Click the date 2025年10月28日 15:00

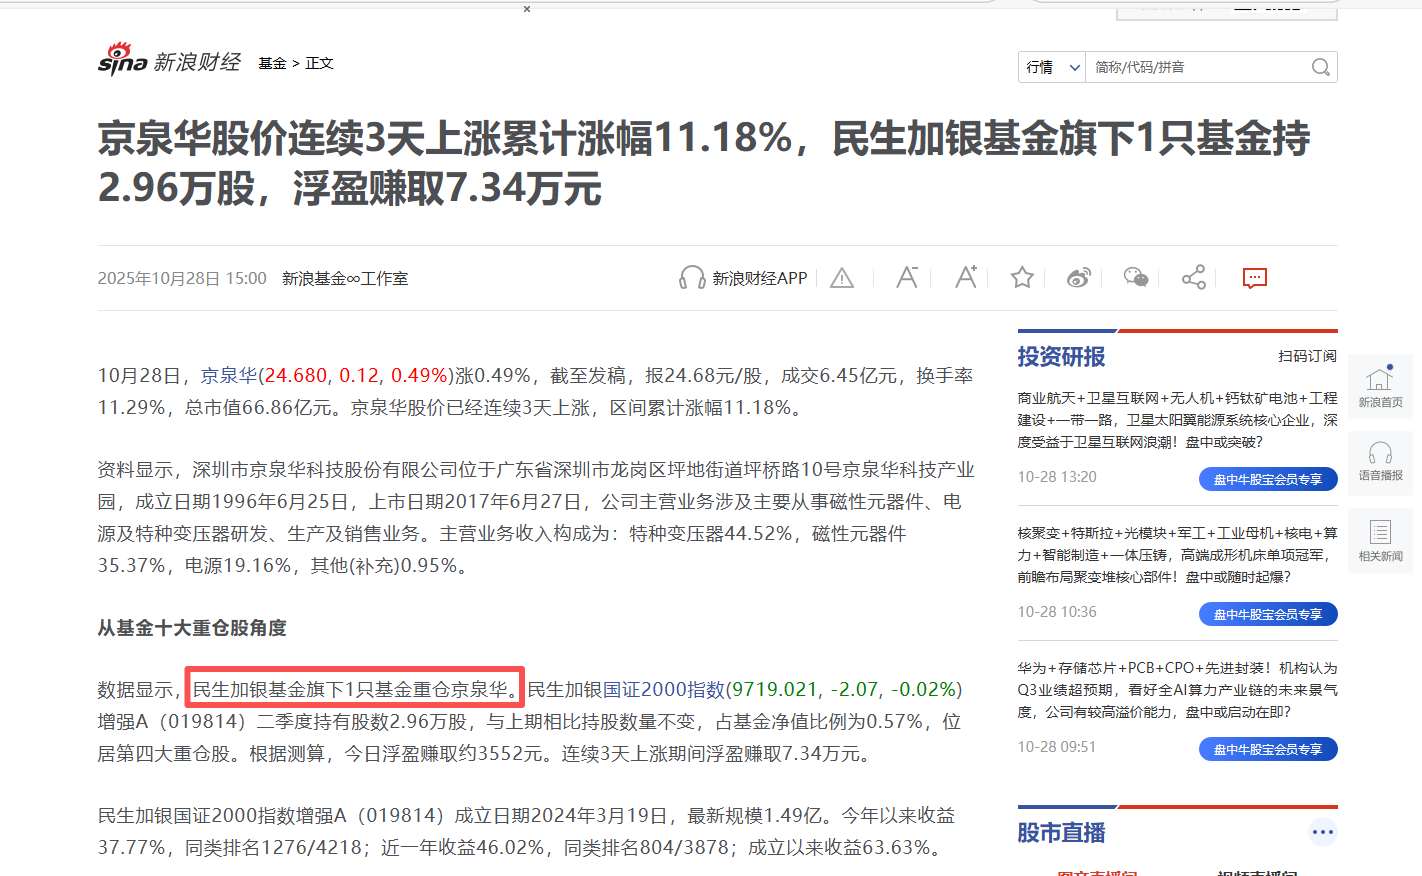coord(182,278)
